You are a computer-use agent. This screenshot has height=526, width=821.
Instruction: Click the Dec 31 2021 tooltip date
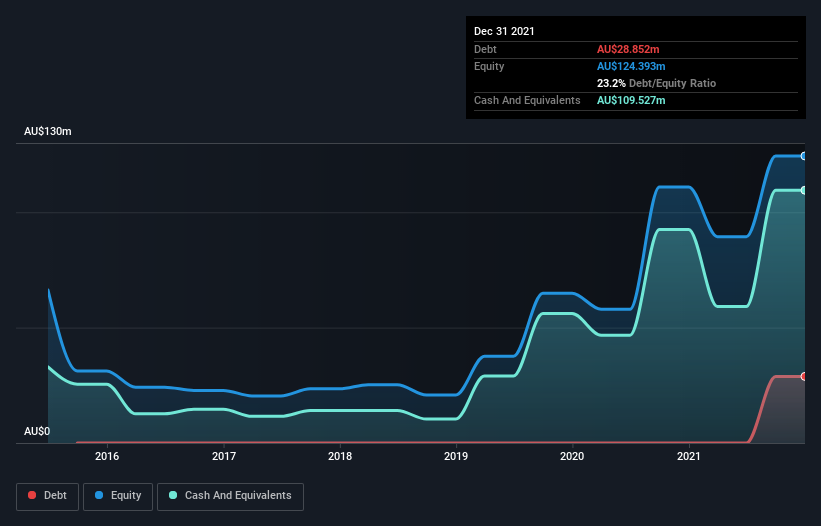(504, 31)
